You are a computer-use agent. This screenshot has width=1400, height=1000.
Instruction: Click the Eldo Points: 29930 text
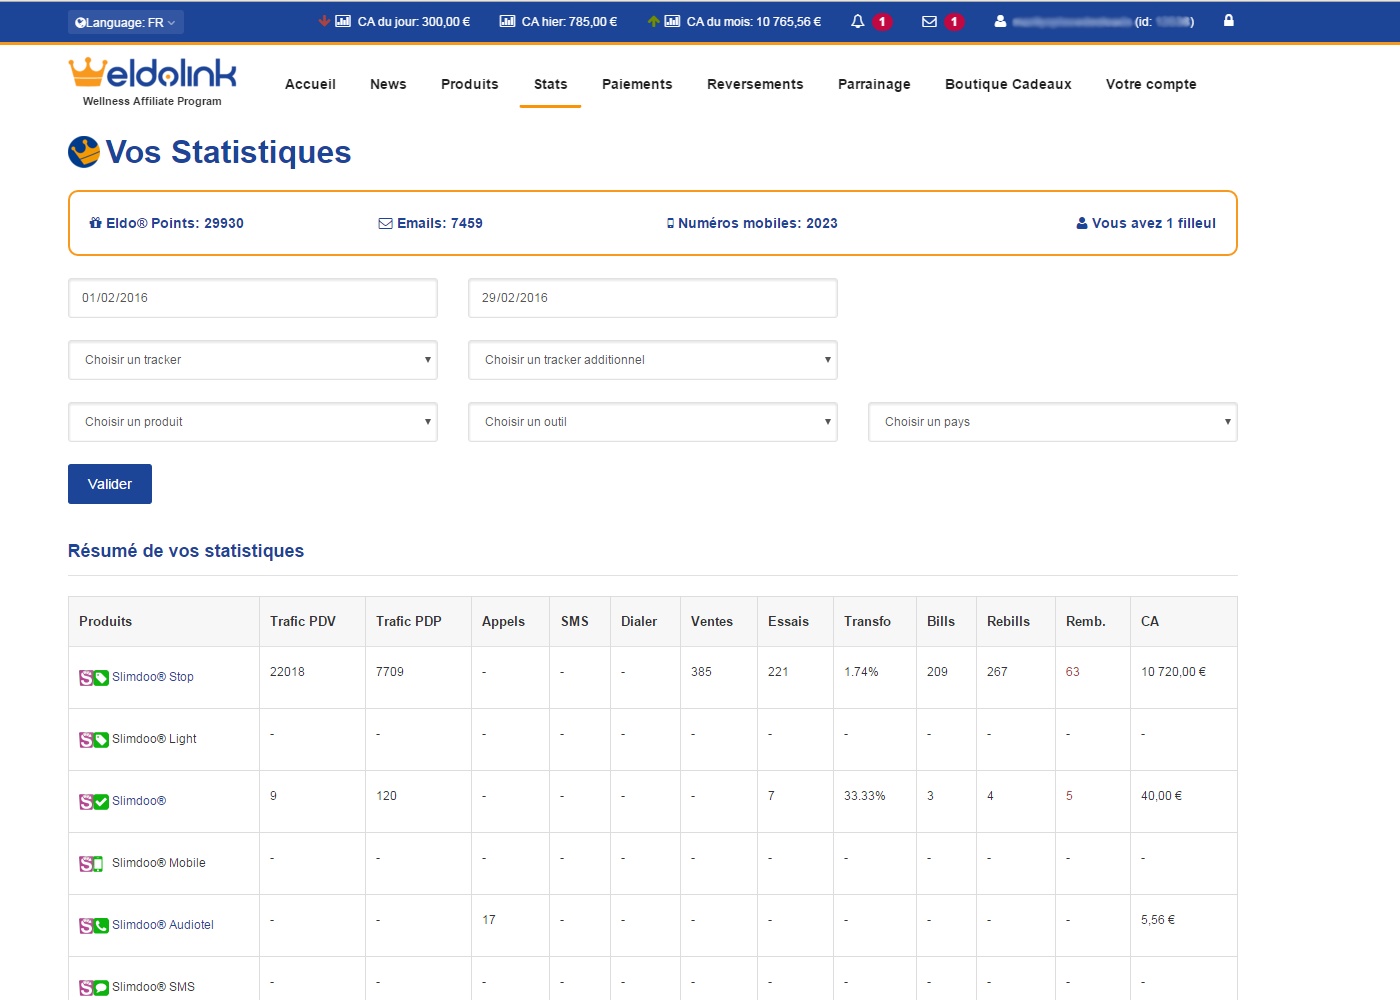point(175,223)
